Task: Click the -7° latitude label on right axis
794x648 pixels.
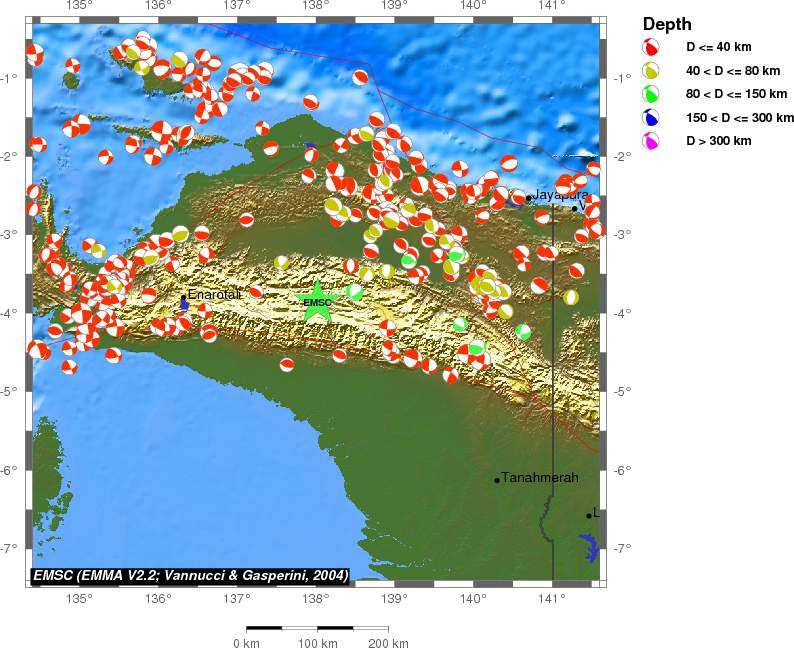Action: pyautogui.click(x=621, y=548)
